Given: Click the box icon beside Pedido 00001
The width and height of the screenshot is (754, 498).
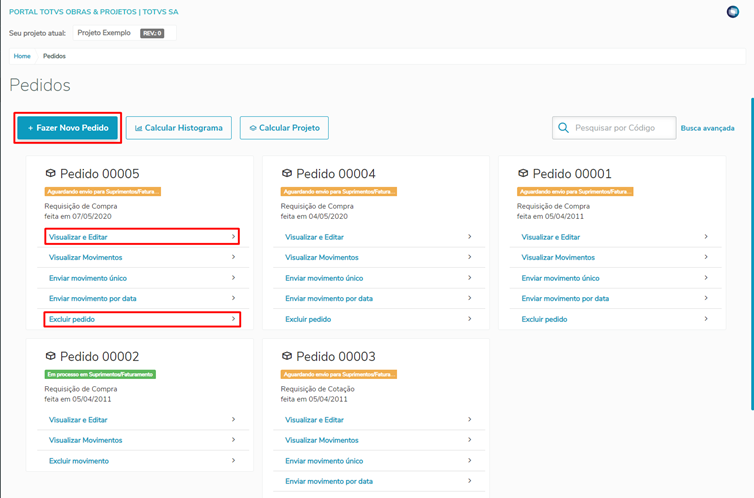Looking at the screenshot, I should pyautogui.click(x=523, y=173).
